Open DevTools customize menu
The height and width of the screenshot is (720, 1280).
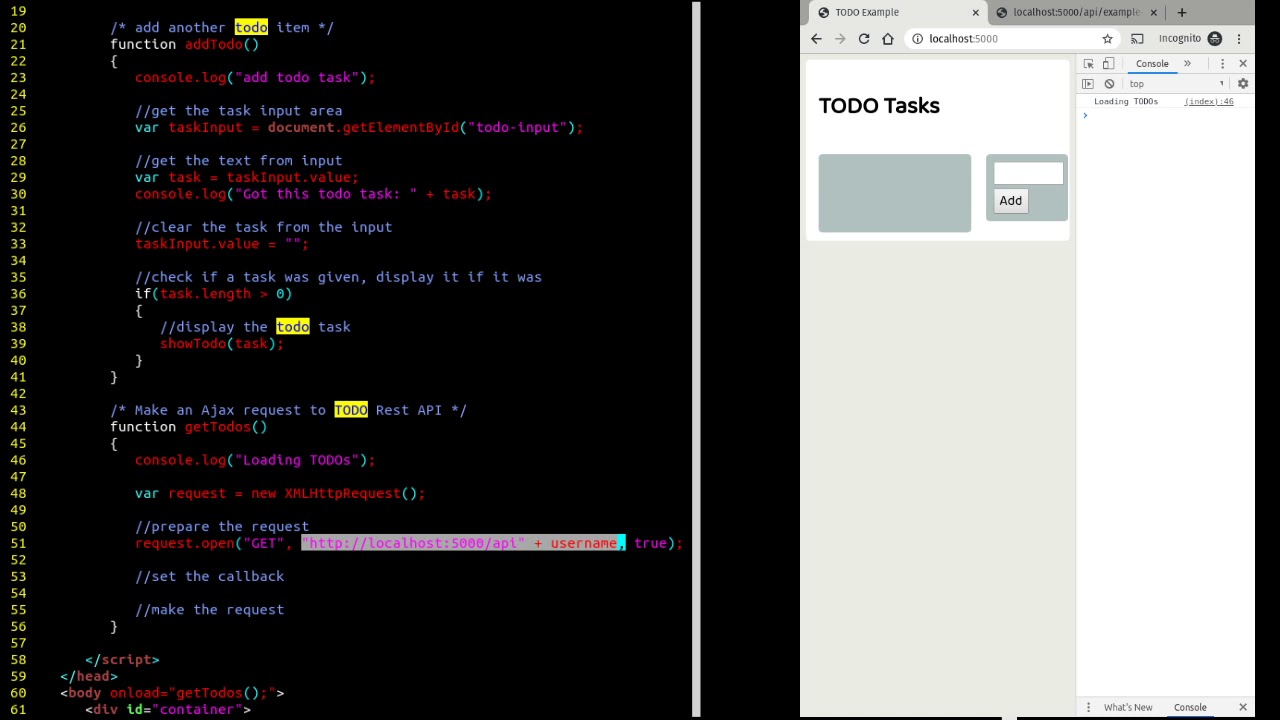point(1222,64)
